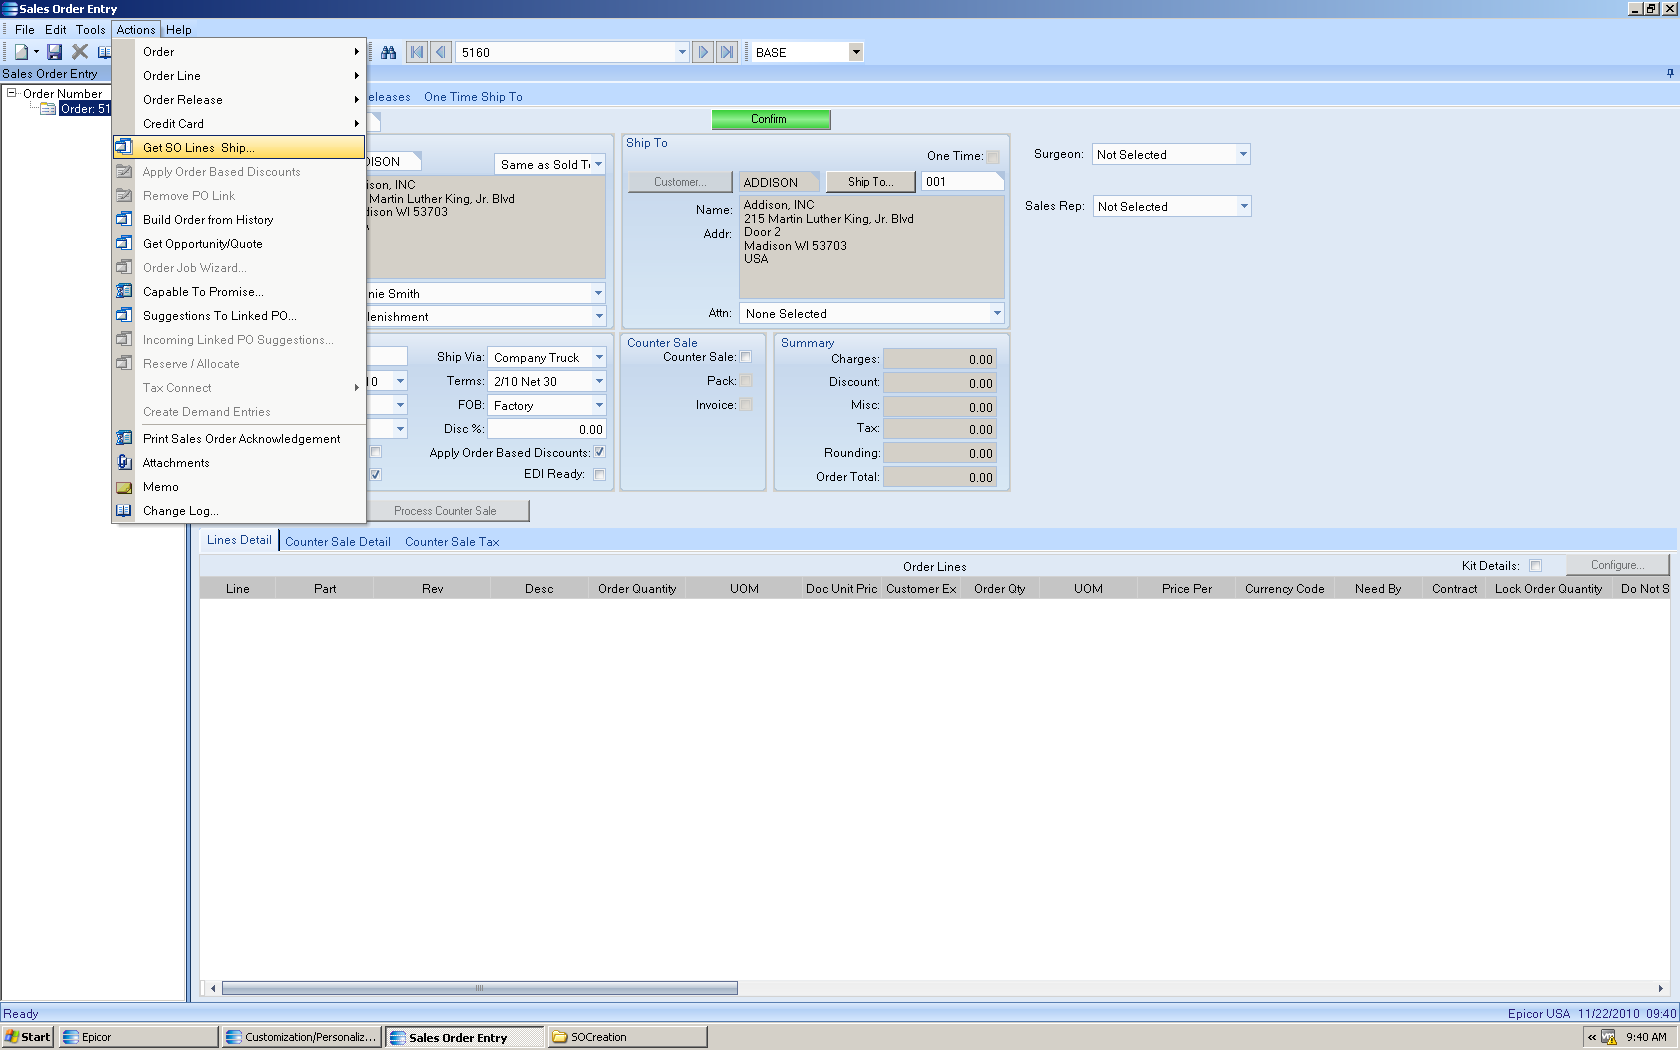Click the horizontal scrollbar thumb in order lines
1680x1050 pixels.
pos(479,988)
